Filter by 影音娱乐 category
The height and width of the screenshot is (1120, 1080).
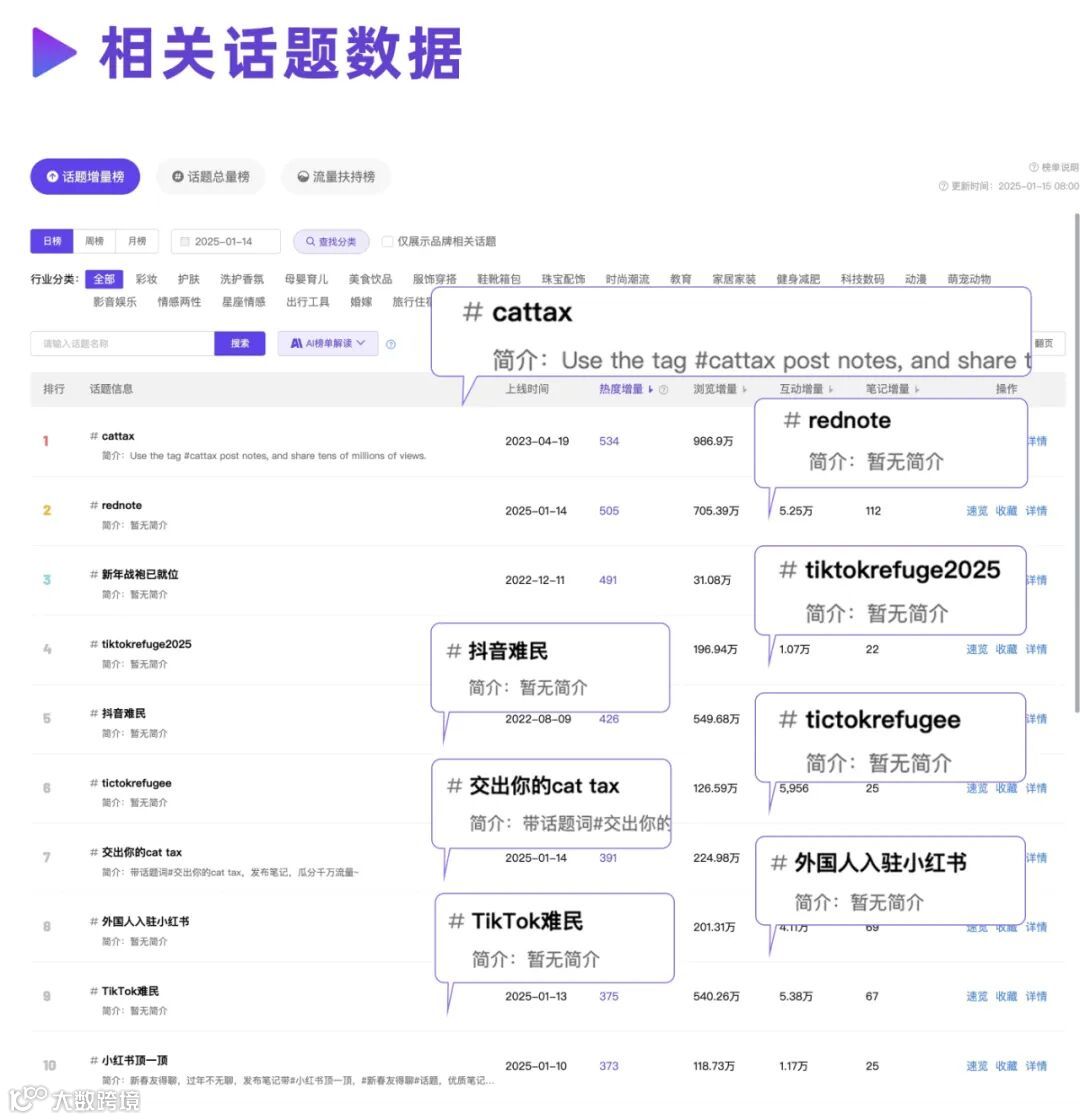[115, 302]
